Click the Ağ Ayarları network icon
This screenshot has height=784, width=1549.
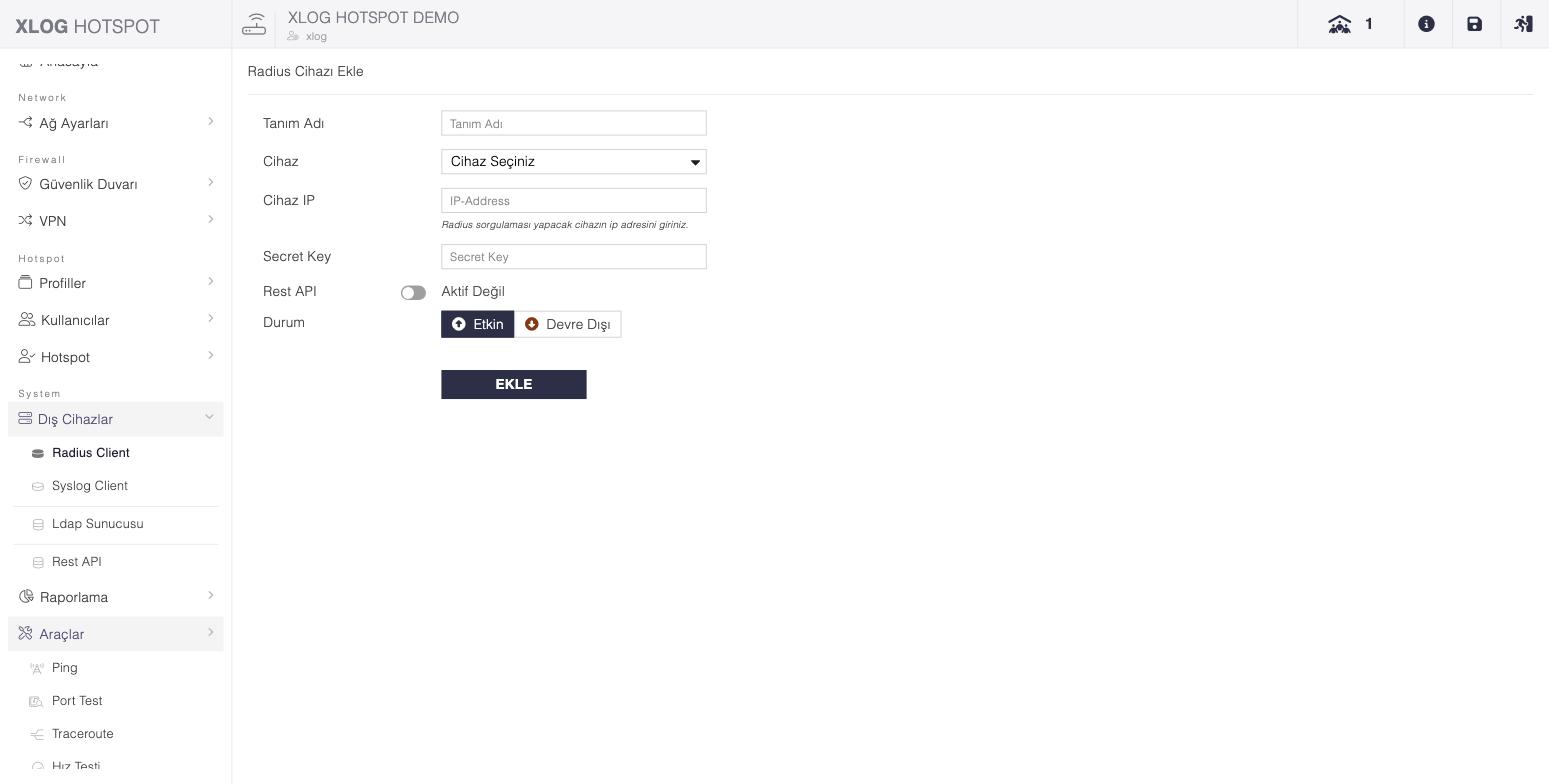click(26, 122)
